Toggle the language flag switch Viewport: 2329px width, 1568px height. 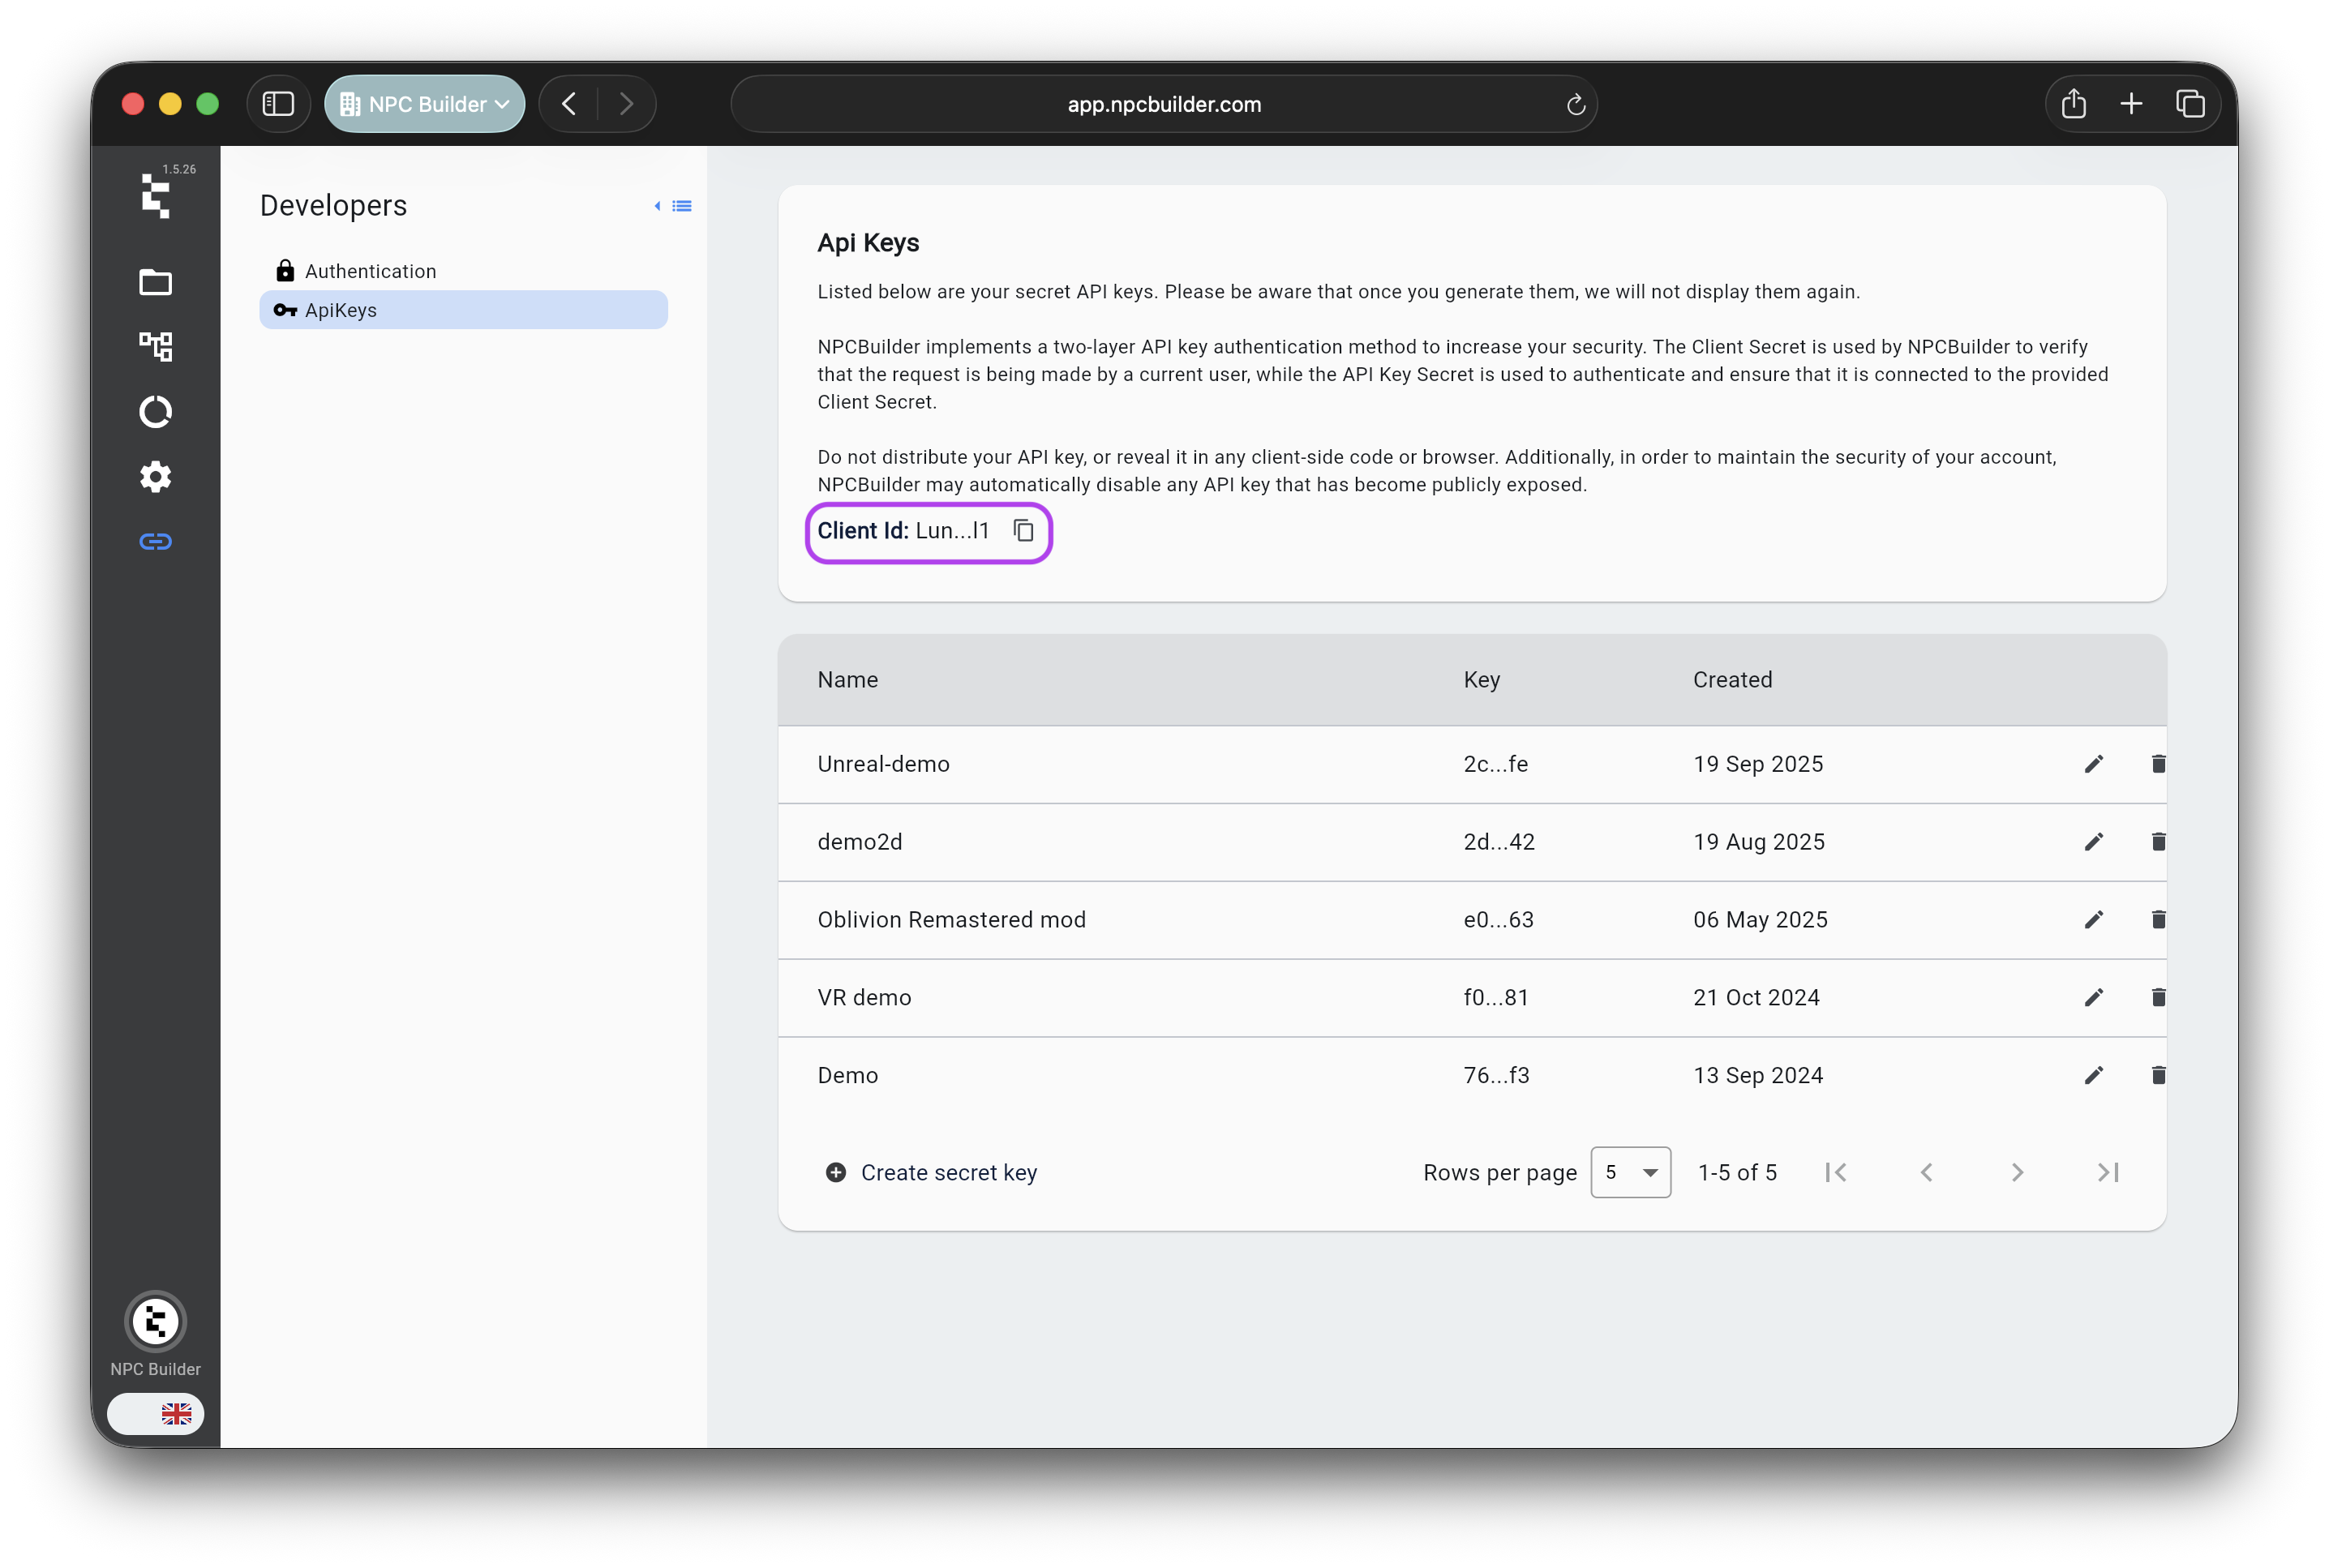pos(156,1413)
